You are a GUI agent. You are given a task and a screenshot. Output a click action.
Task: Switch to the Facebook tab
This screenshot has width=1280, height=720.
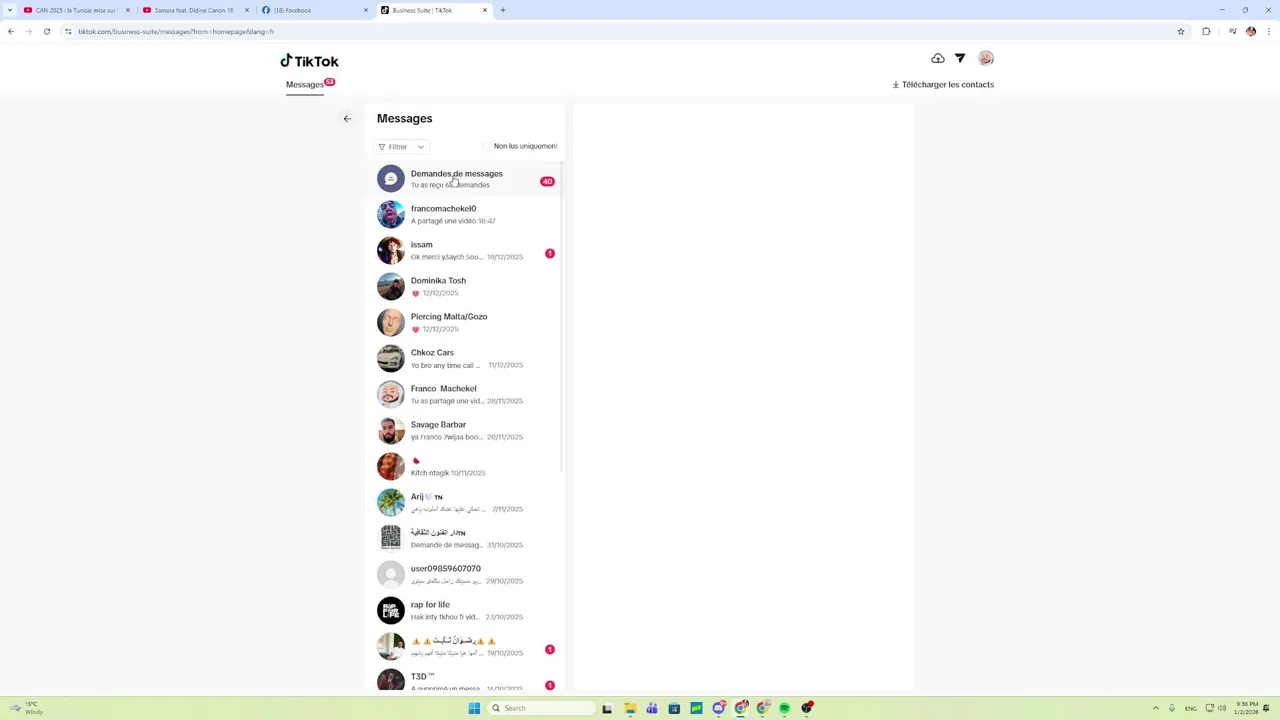click(x=315, y=10)
